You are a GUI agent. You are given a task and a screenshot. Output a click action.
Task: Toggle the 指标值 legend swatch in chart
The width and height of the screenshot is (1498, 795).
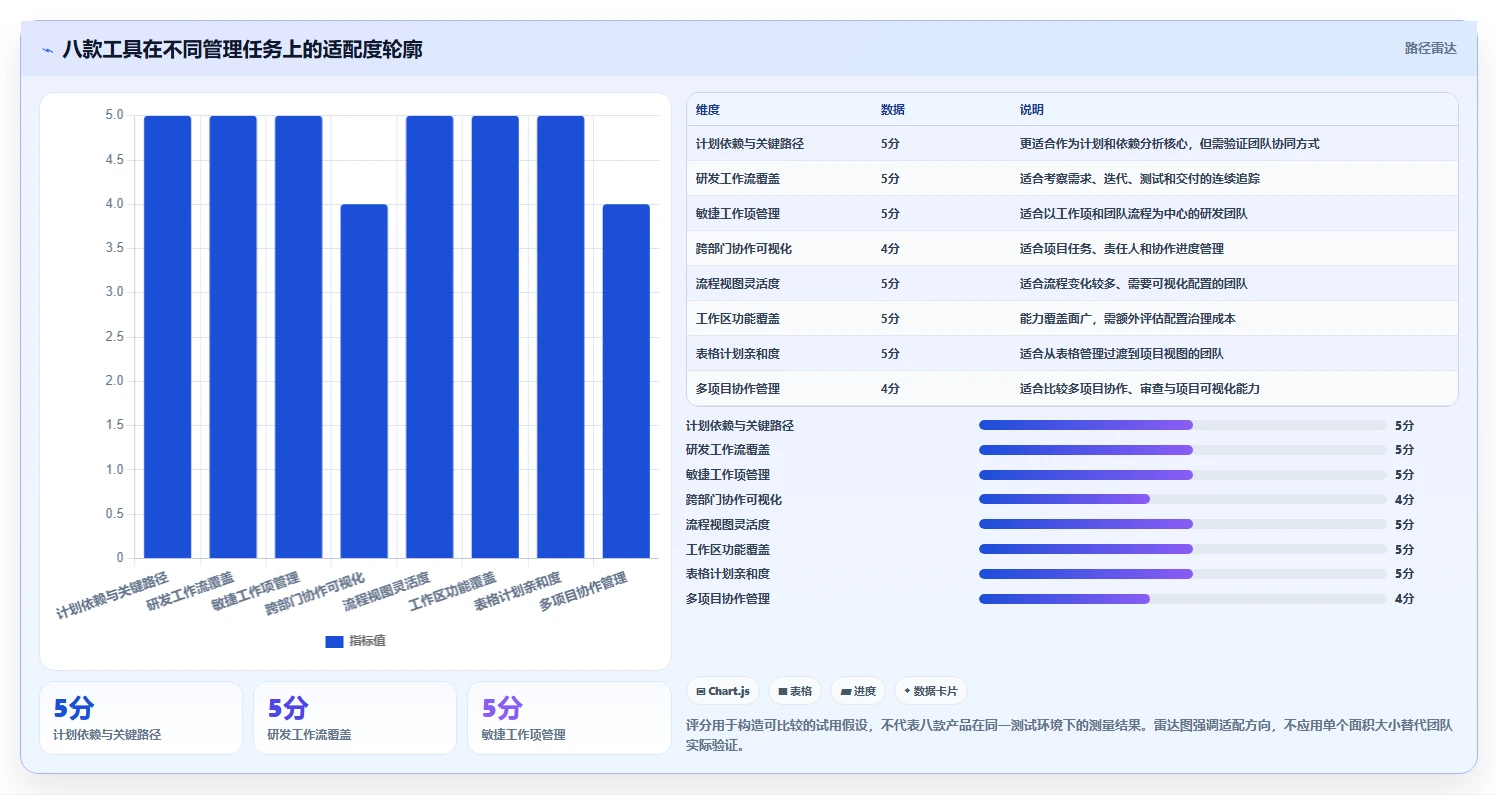[x=334, y=641]
